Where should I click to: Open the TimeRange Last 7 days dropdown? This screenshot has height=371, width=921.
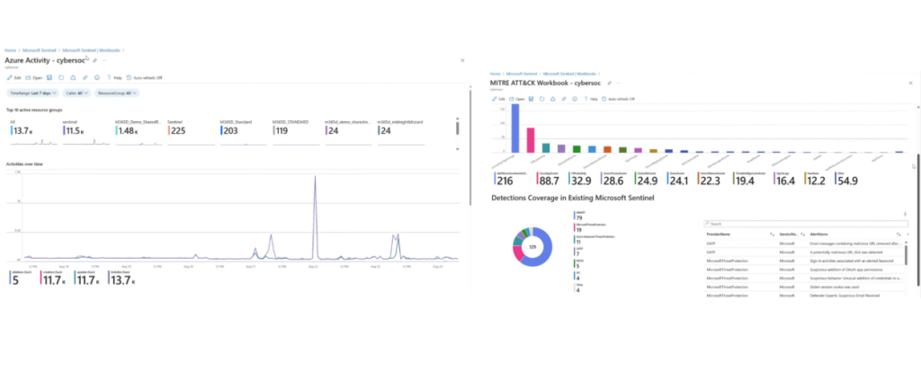[x=32, y=93]
